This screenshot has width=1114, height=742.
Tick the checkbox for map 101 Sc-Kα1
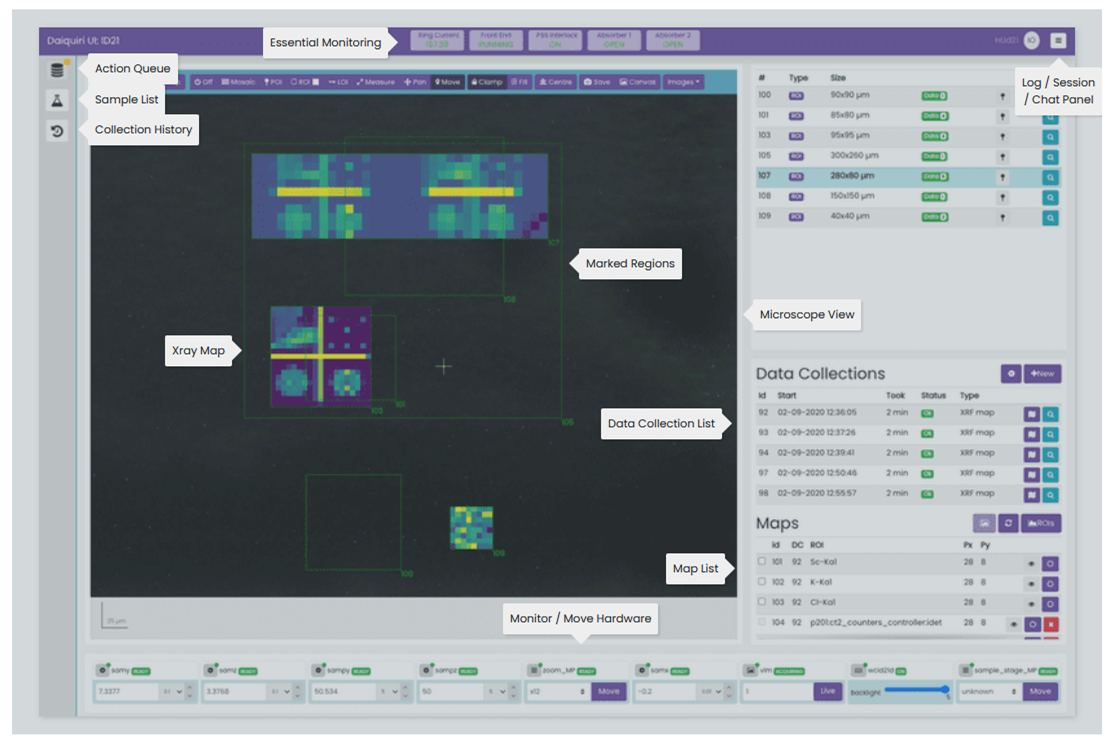(x=762, y=561)
